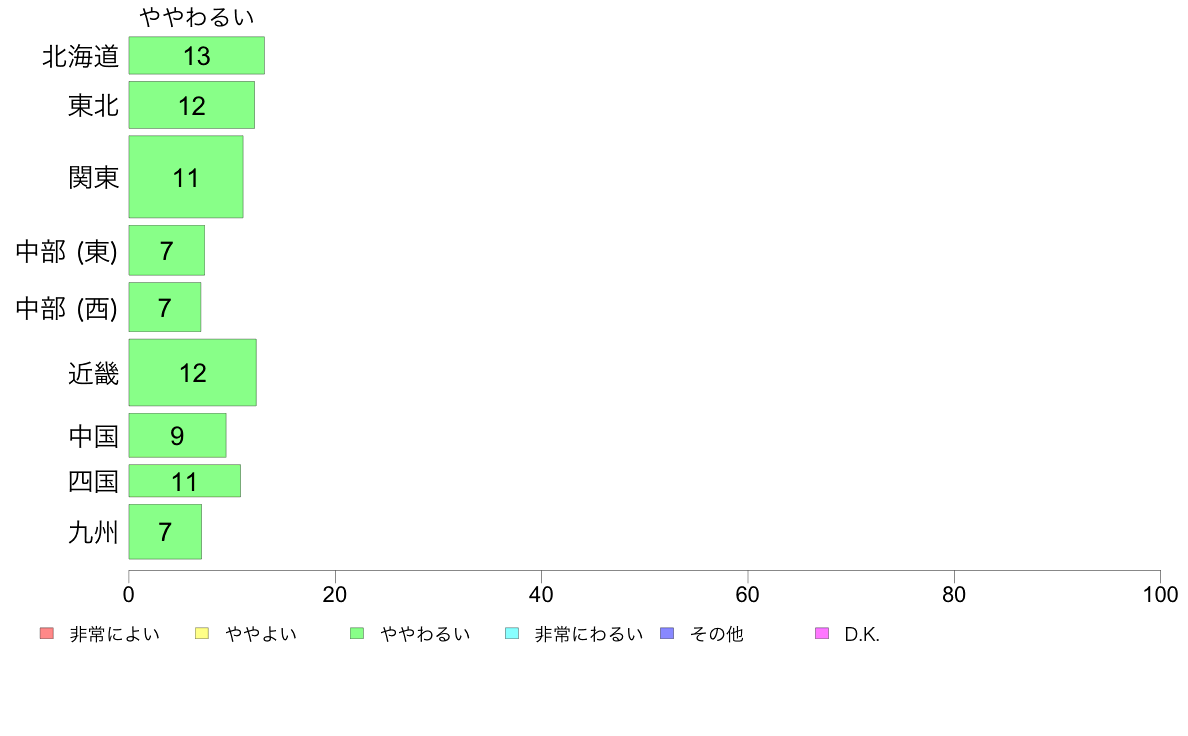Click the 非常にわるい legend text label
The image size is (1188, 736).
click(x=589, y=634)
